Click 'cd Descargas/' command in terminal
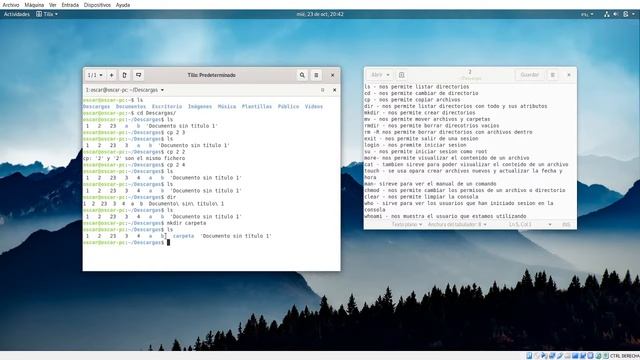The width and height of the screenshot is (640, 360). 156,113
